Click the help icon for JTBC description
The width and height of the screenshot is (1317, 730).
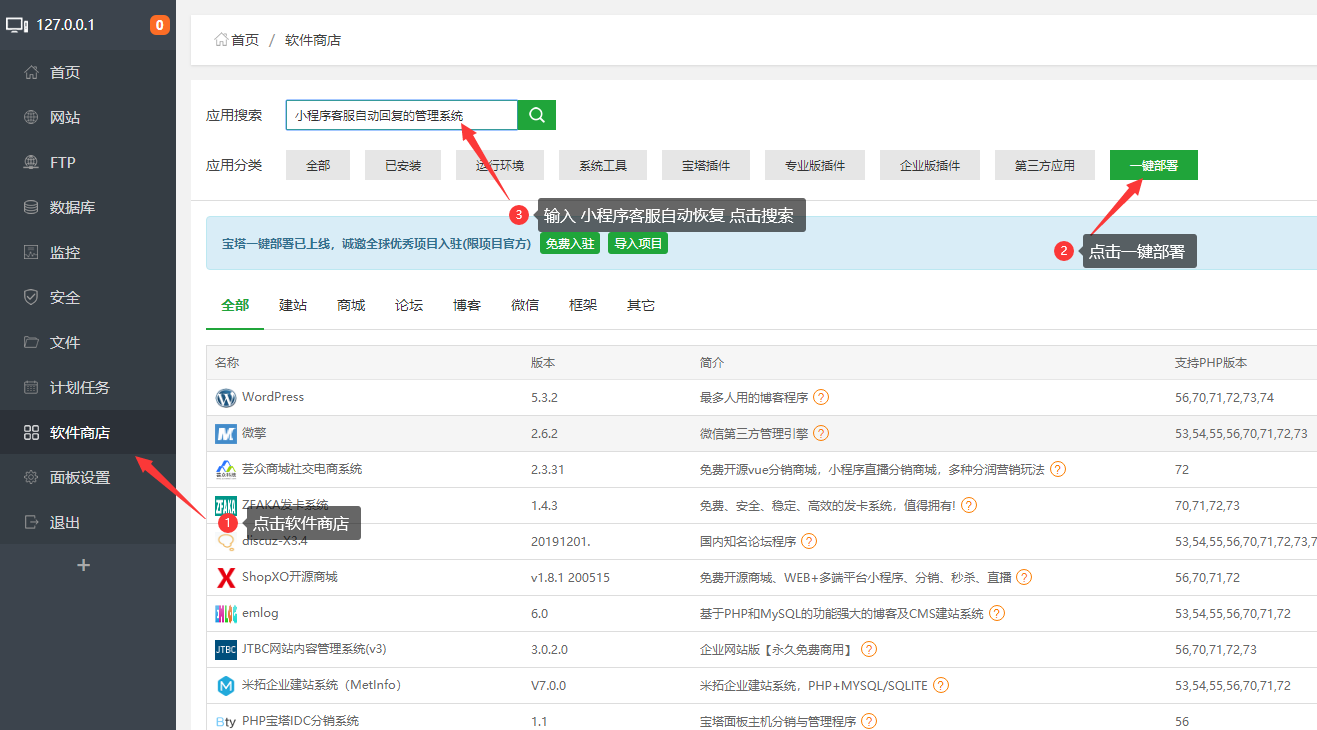(x=869, y=649)
